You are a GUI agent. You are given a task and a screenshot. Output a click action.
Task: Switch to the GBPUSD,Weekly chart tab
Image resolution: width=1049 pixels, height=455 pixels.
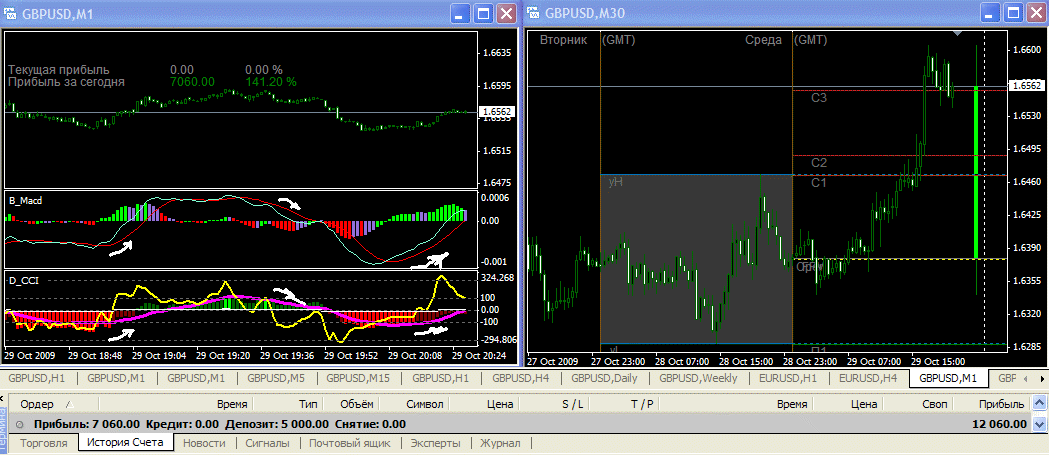698,378
